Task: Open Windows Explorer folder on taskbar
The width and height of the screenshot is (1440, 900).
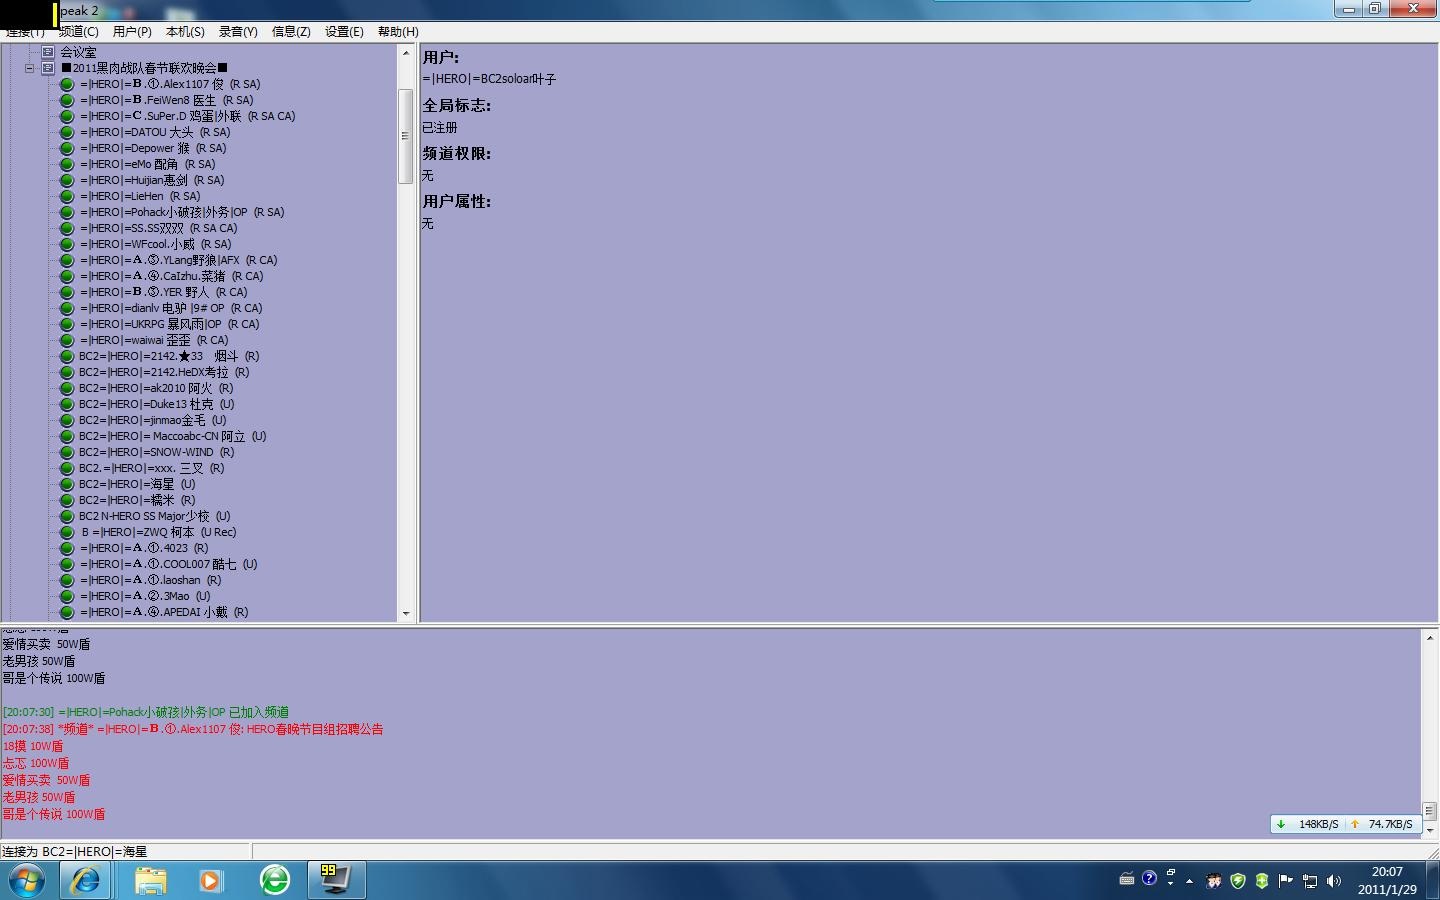Action: coord(151,880)
